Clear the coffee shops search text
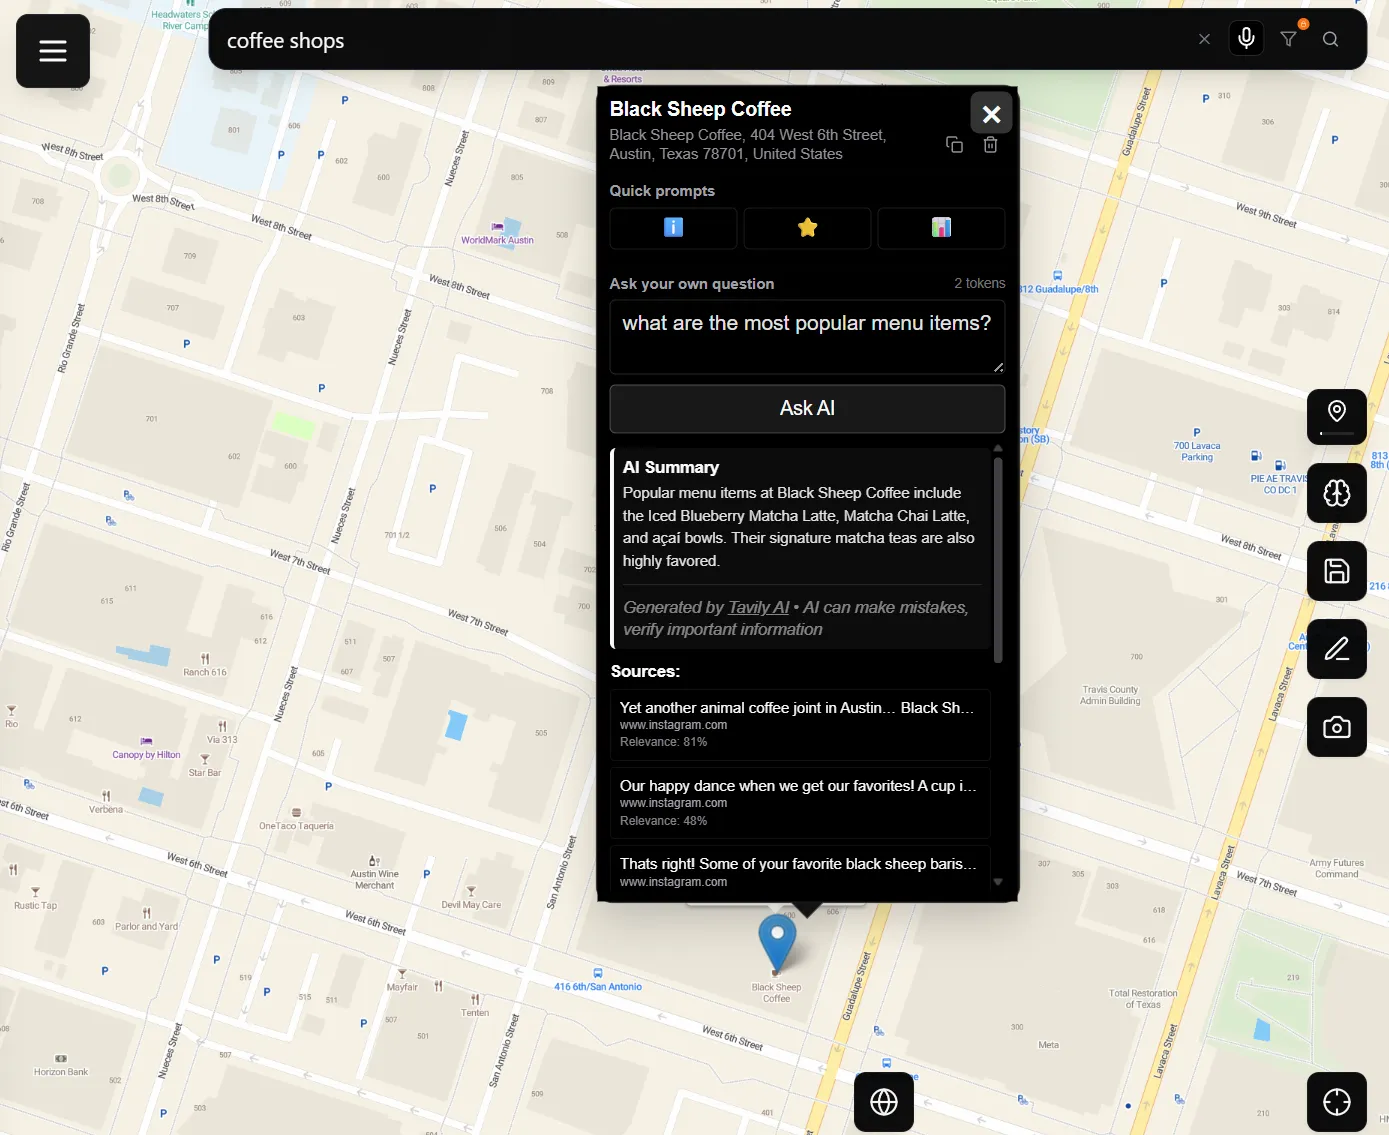The image size is (1389, 1135). pos(1204,39)
